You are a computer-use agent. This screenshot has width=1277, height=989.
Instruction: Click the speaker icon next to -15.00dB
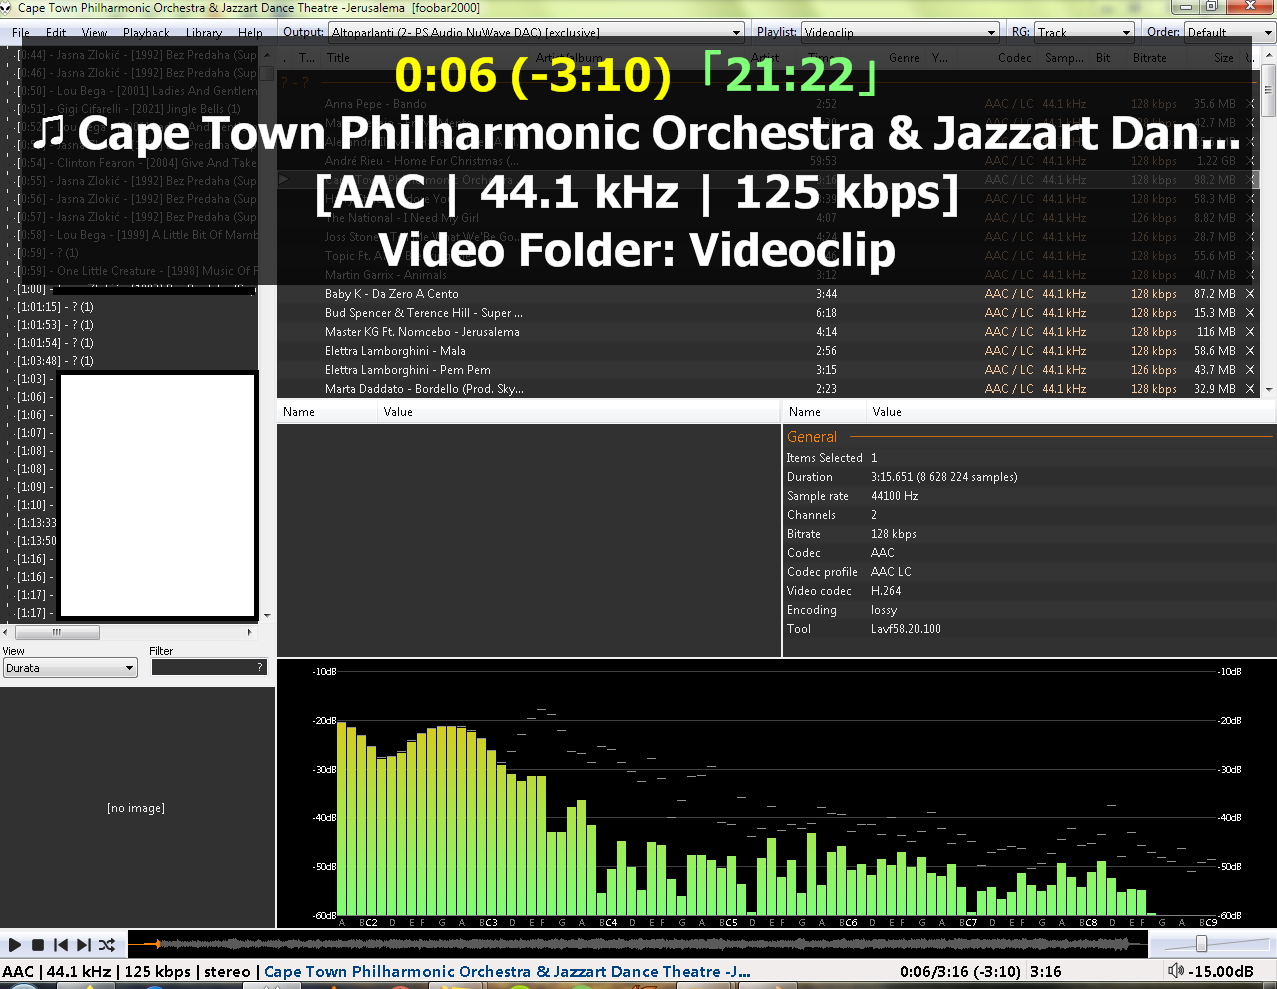pos(1176,971)
